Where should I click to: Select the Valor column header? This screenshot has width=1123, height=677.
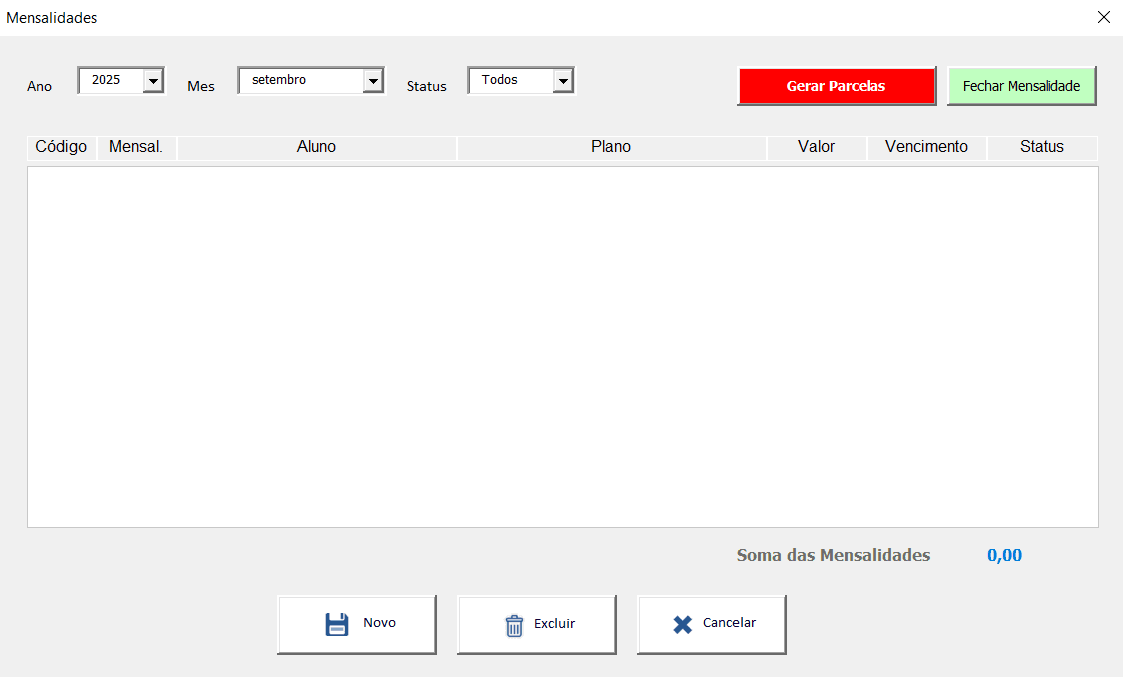(816, 147)
